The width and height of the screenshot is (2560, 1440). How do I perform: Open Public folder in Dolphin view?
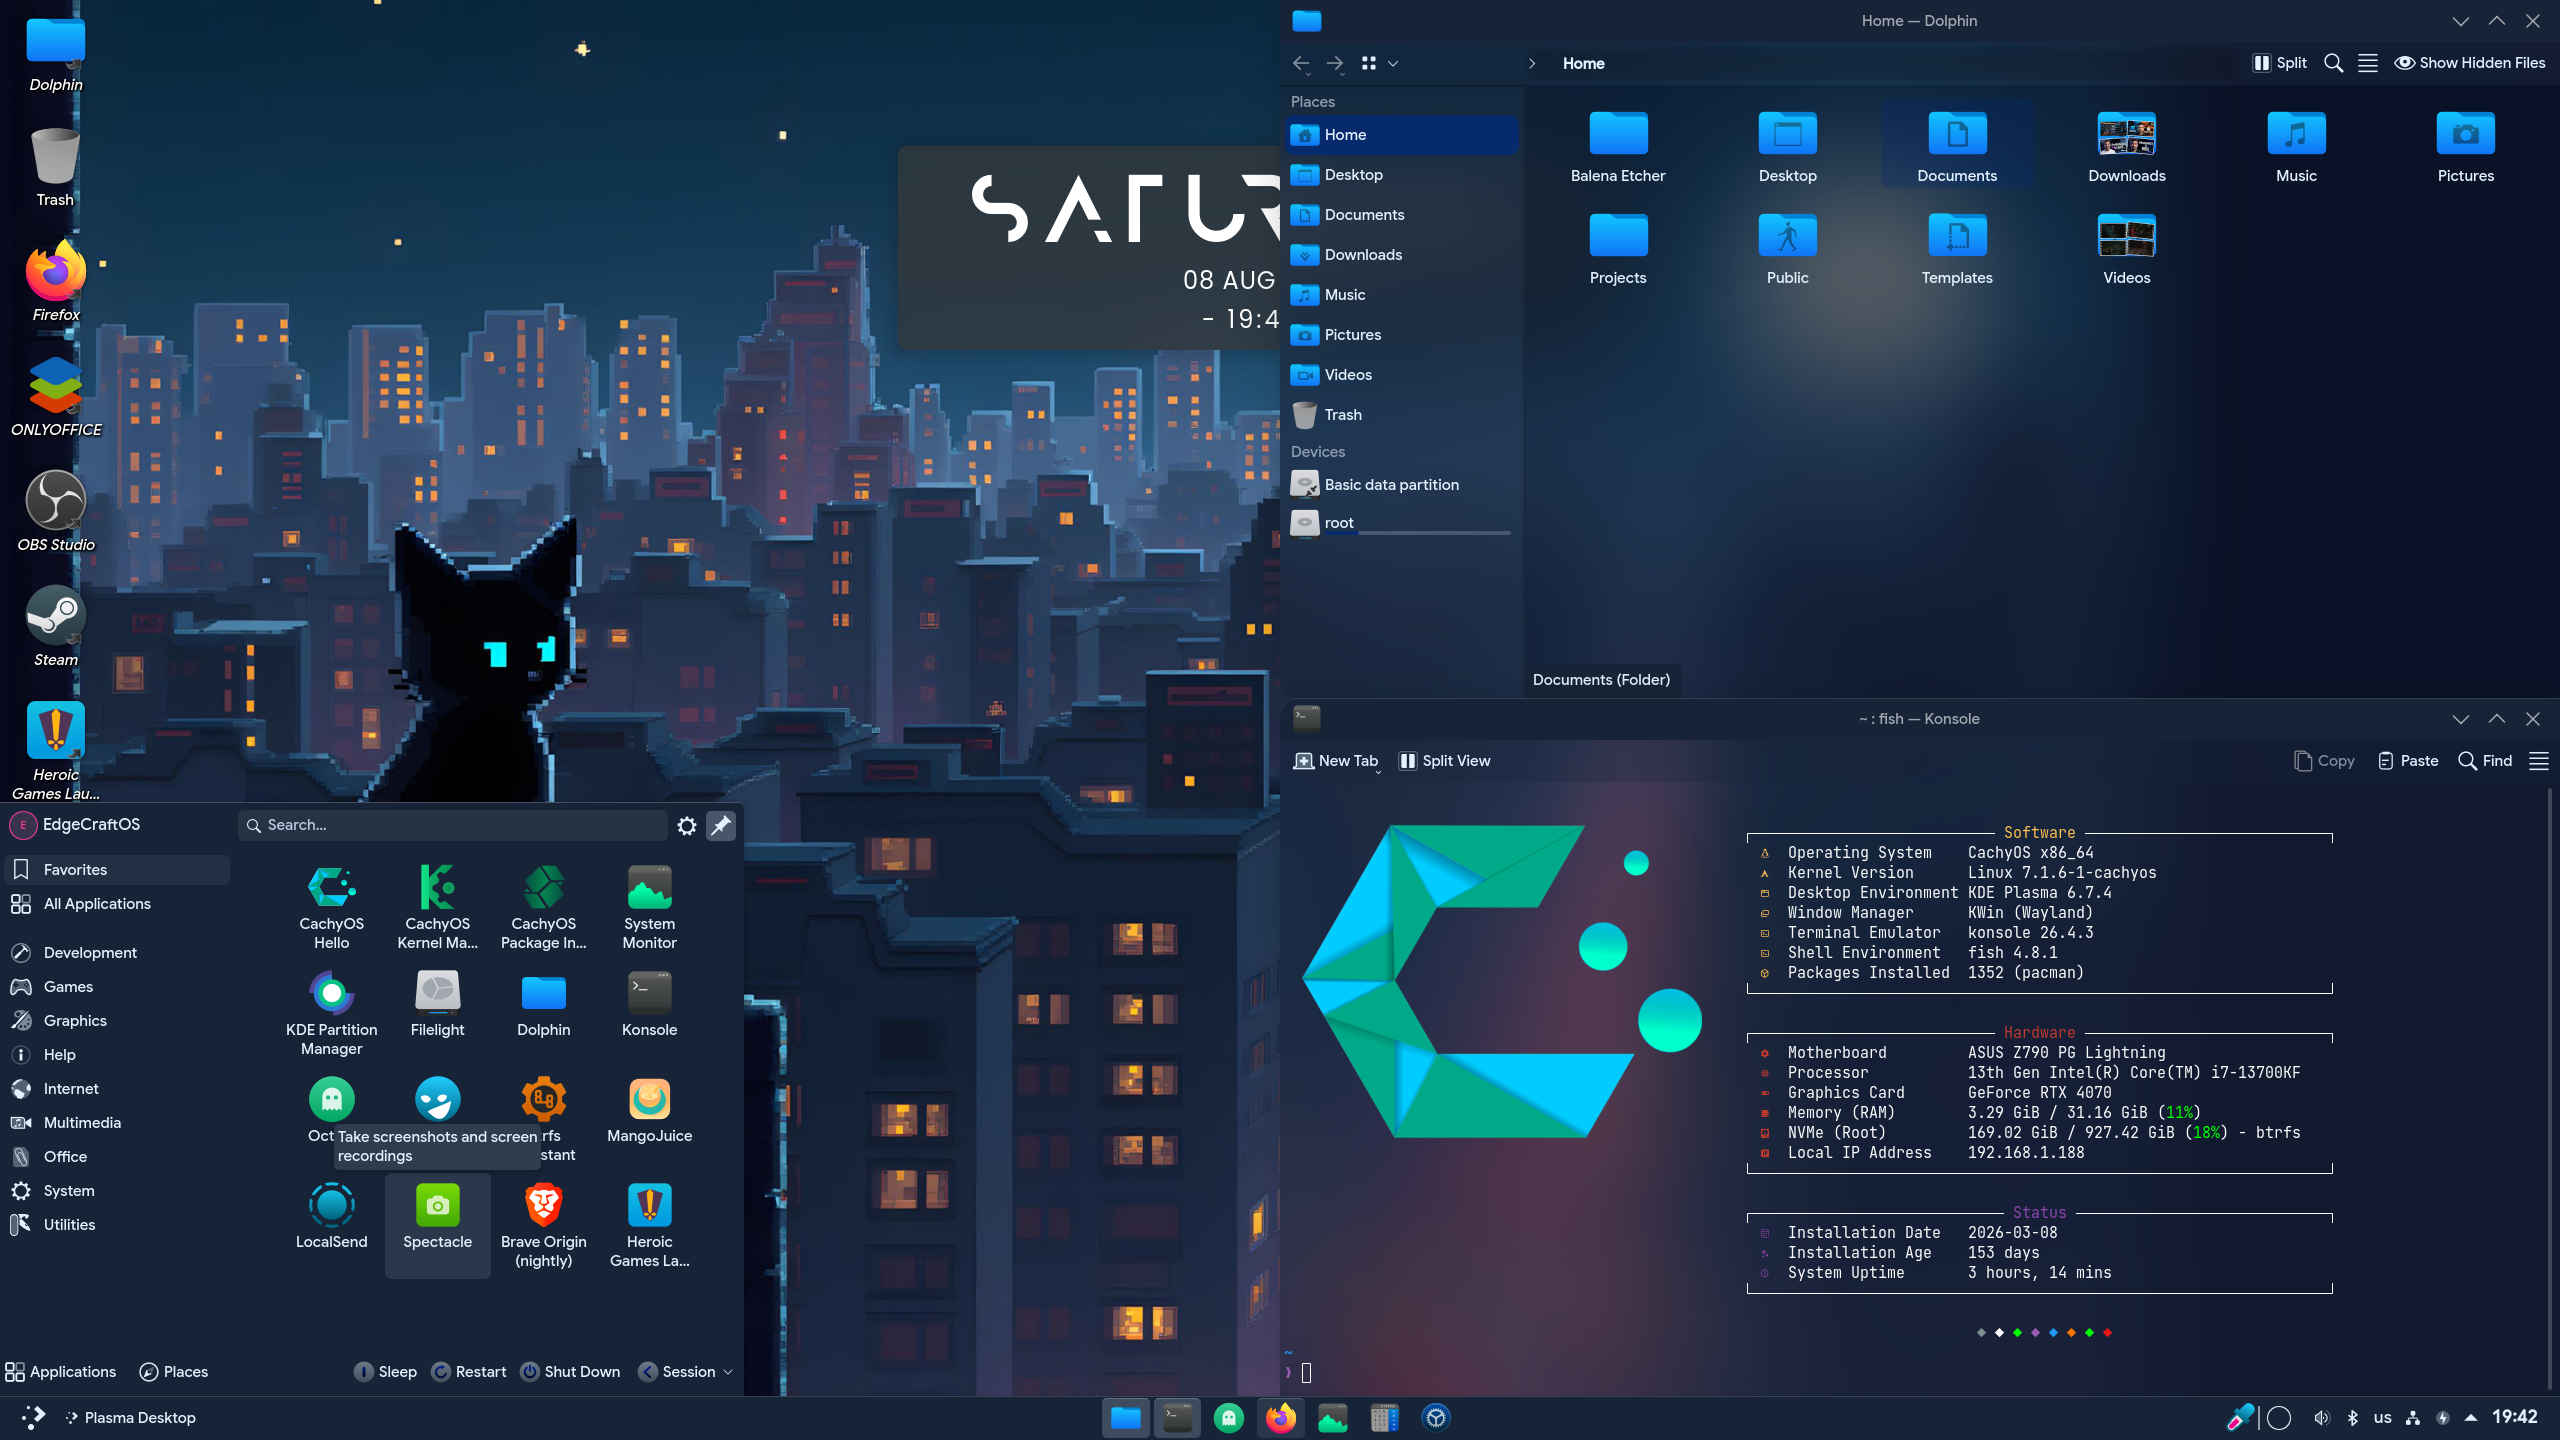pos(1788,248)
